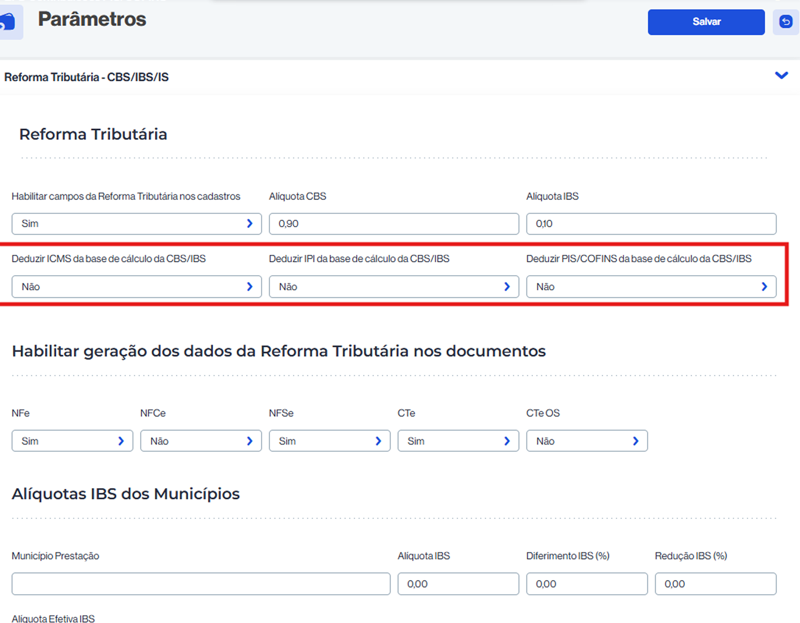Click the arrow in the CTe dropdown
800x623 pixels.
pos(506,441)
